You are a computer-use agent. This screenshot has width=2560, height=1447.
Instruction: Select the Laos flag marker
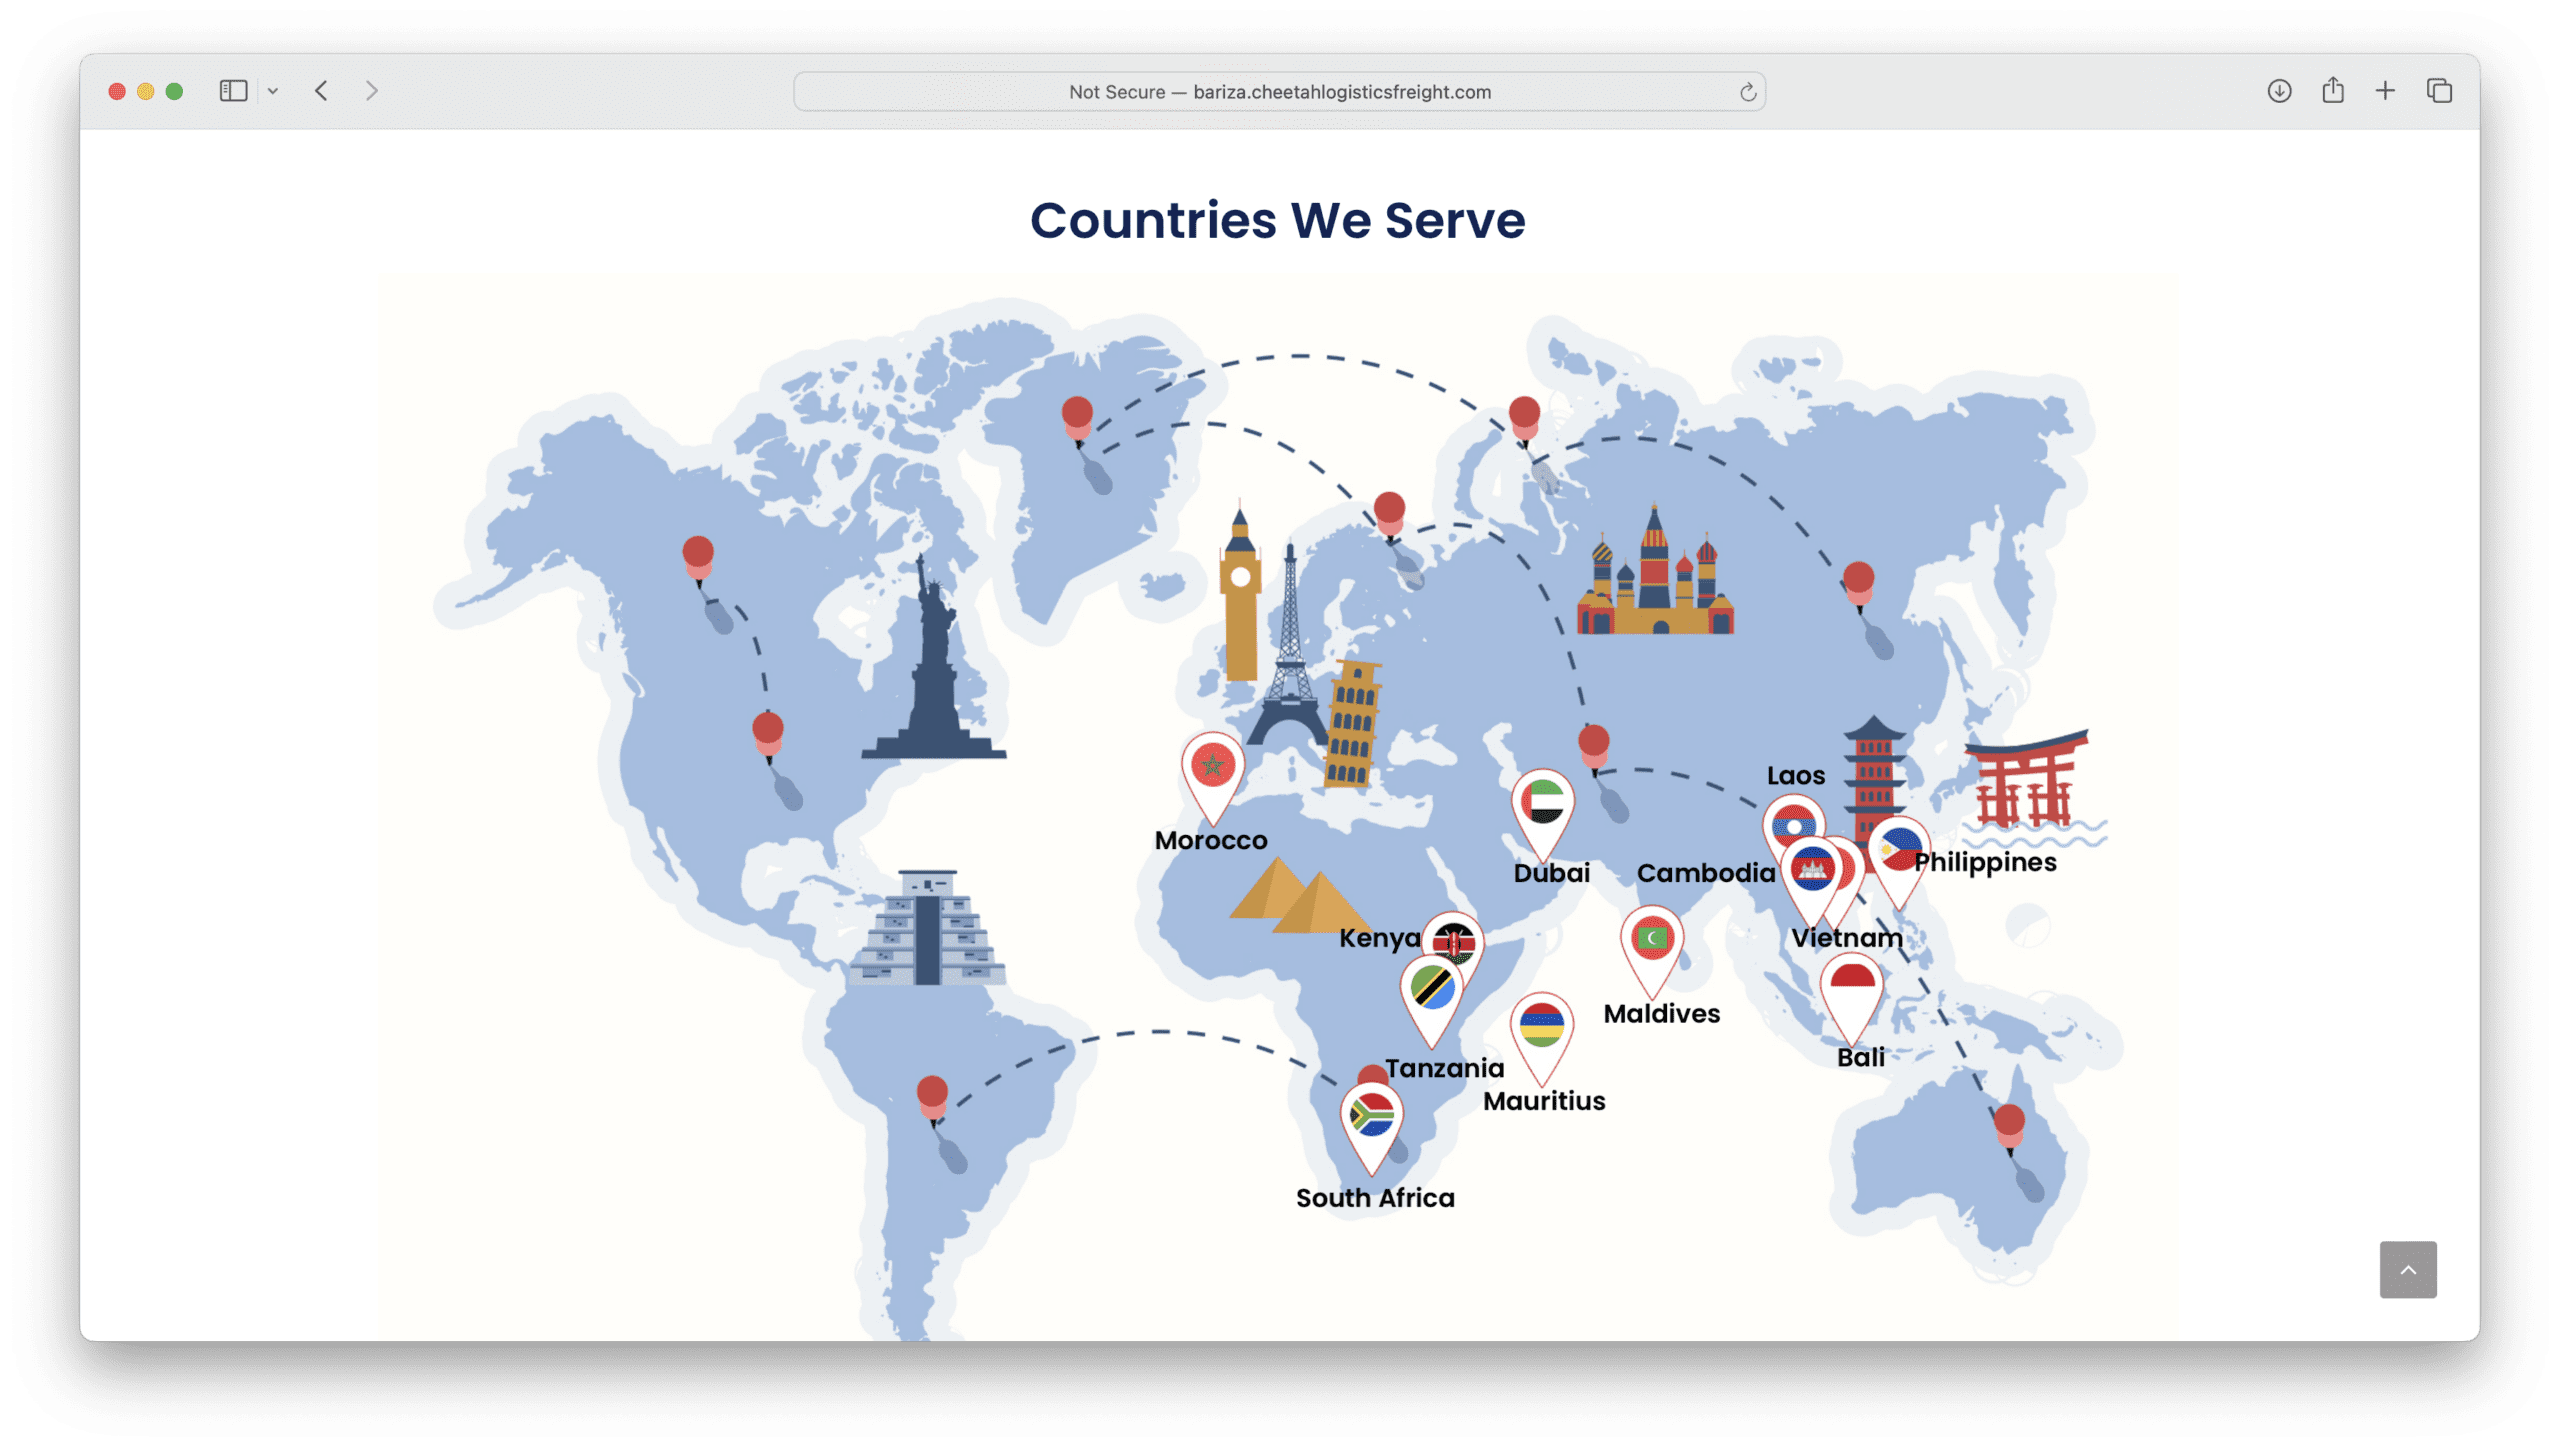1794,824
